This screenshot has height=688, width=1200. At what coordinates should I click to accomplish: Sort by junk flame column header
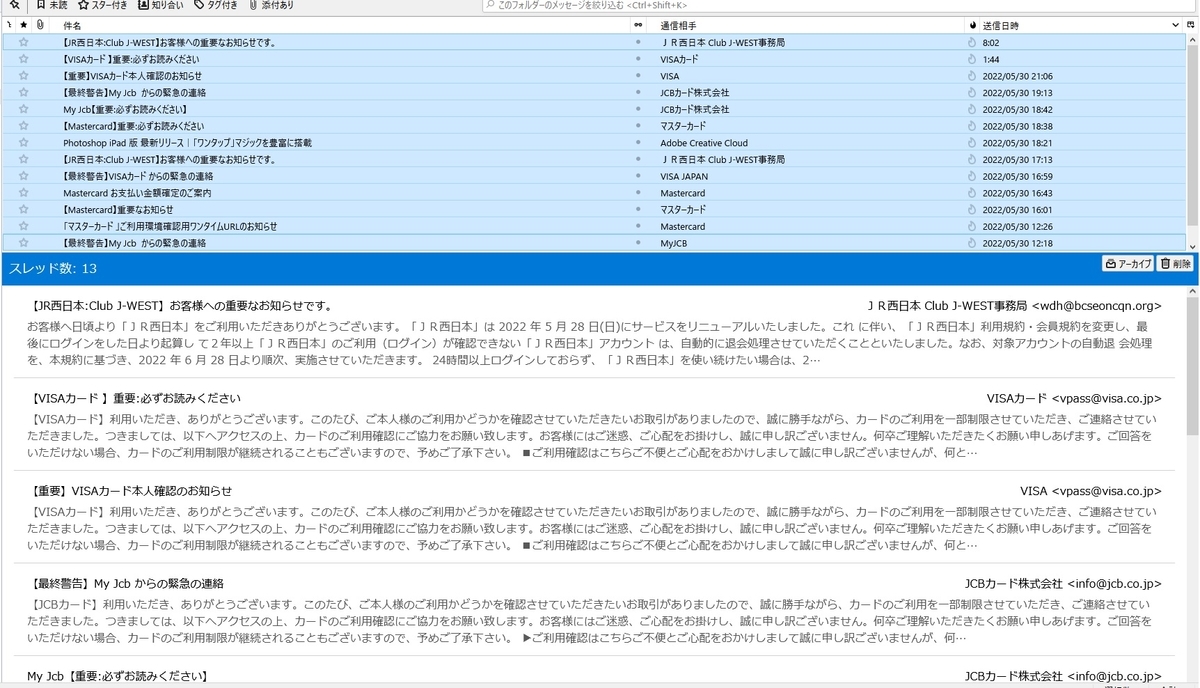click(971, 24)
